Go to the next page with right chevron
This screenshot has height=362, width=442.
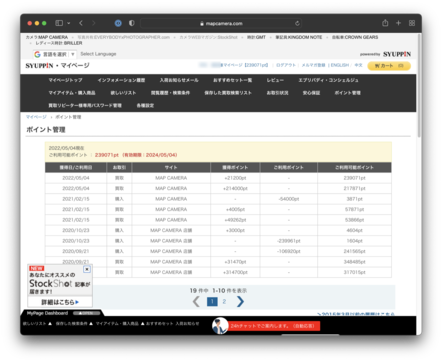click(x=240, y=302)
